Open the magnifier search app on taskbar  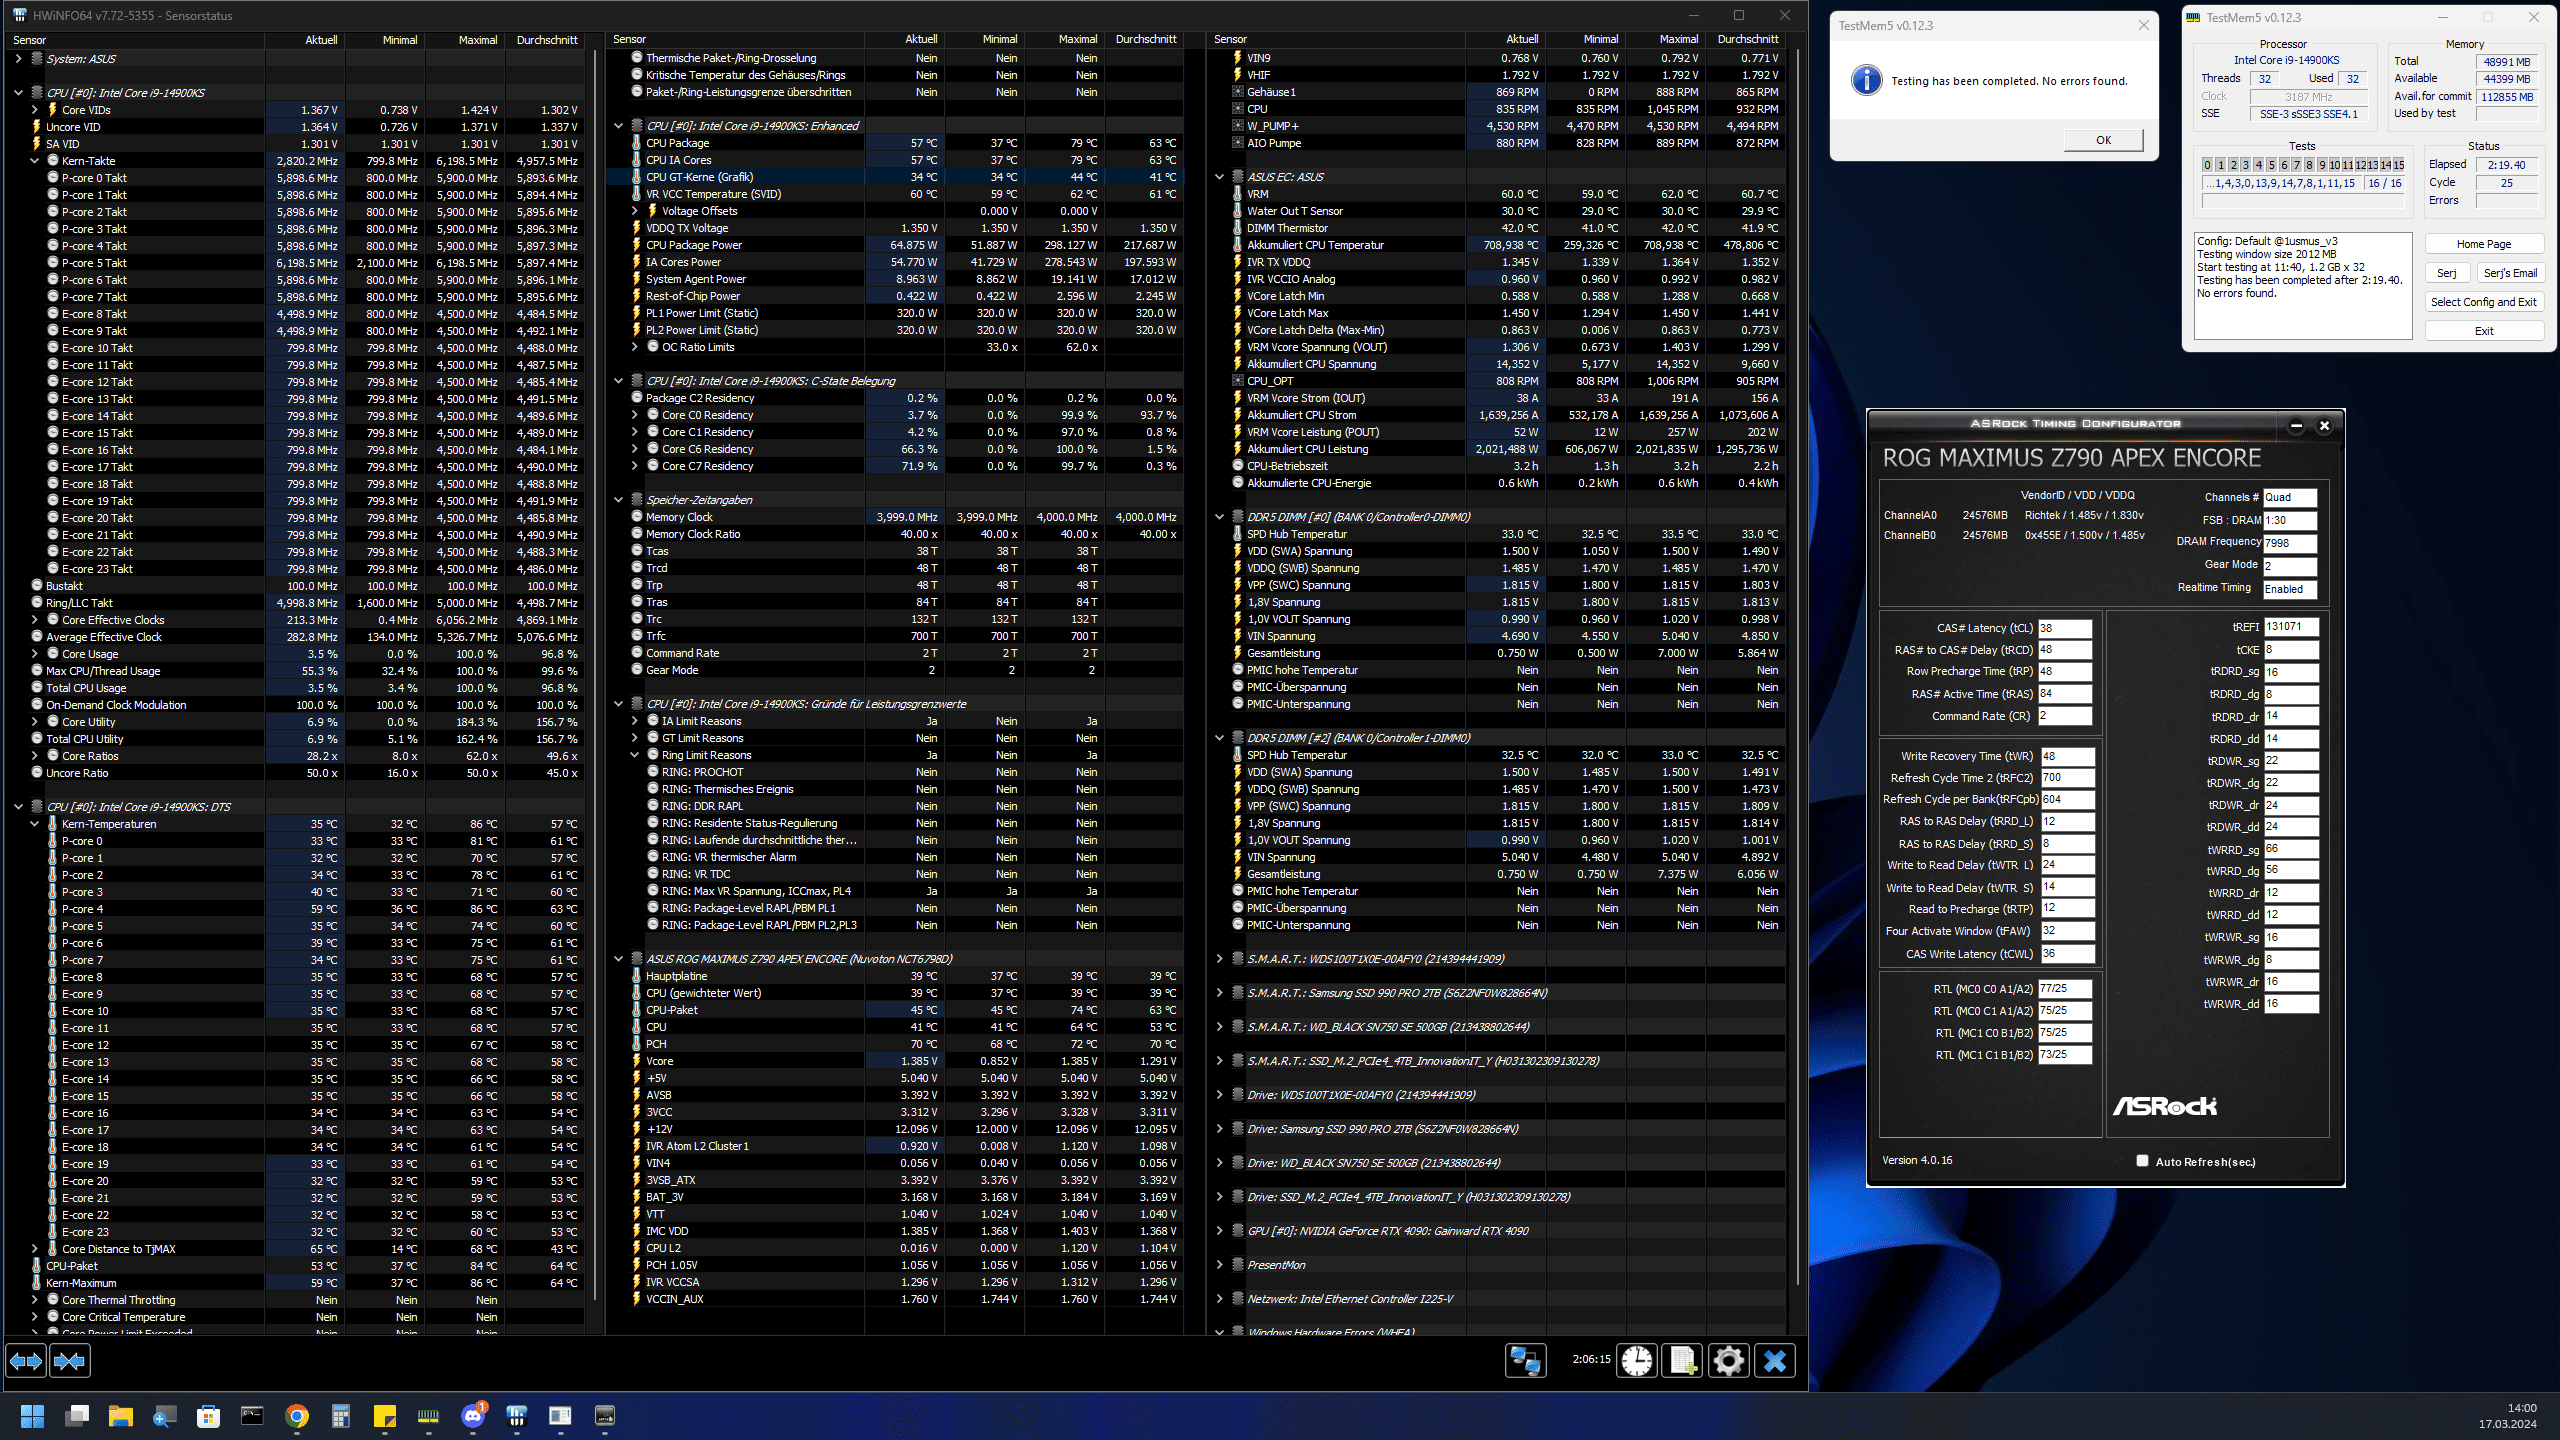164,1416
